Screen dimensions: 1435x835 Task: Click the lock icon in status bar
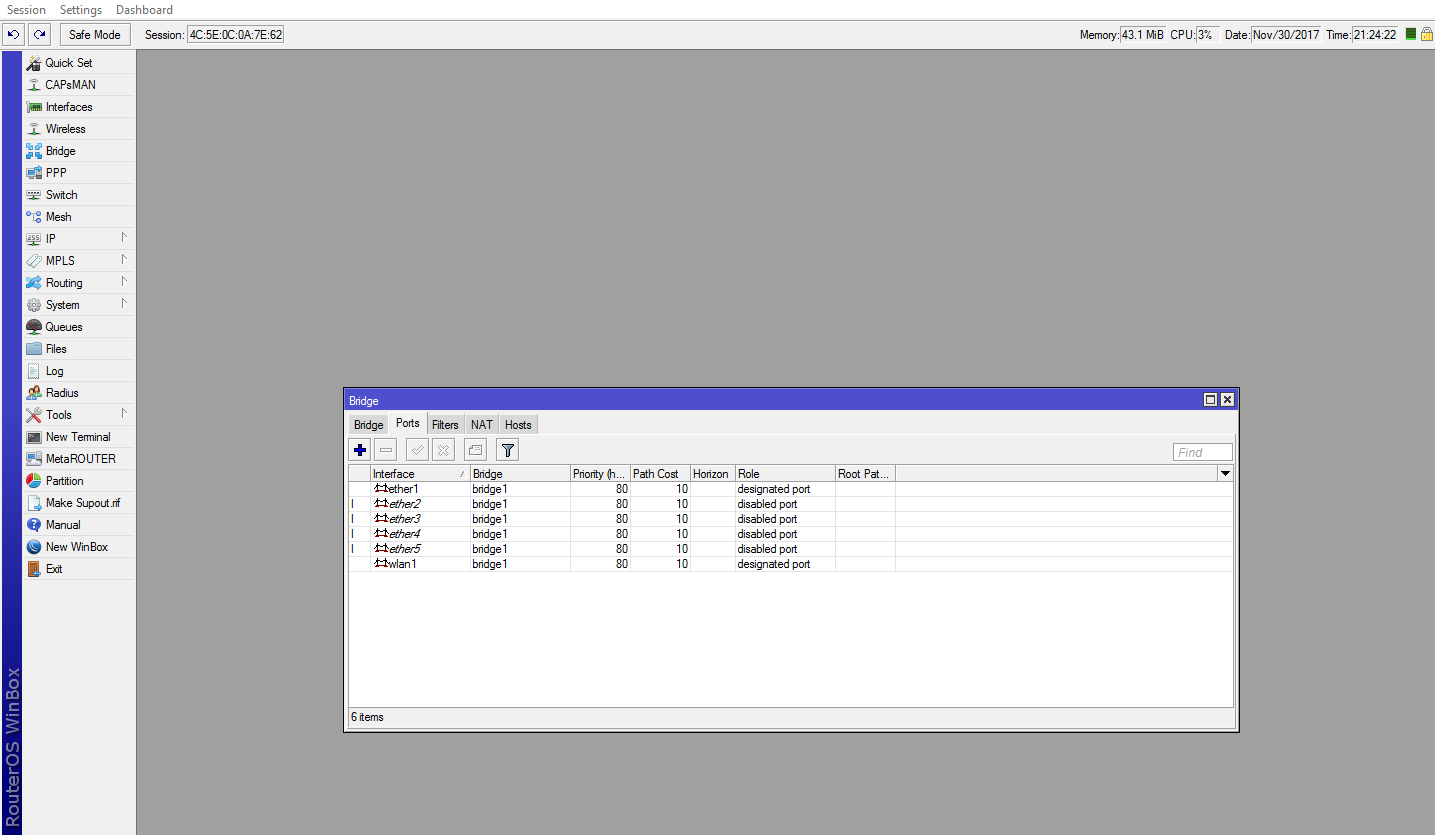1426,34
